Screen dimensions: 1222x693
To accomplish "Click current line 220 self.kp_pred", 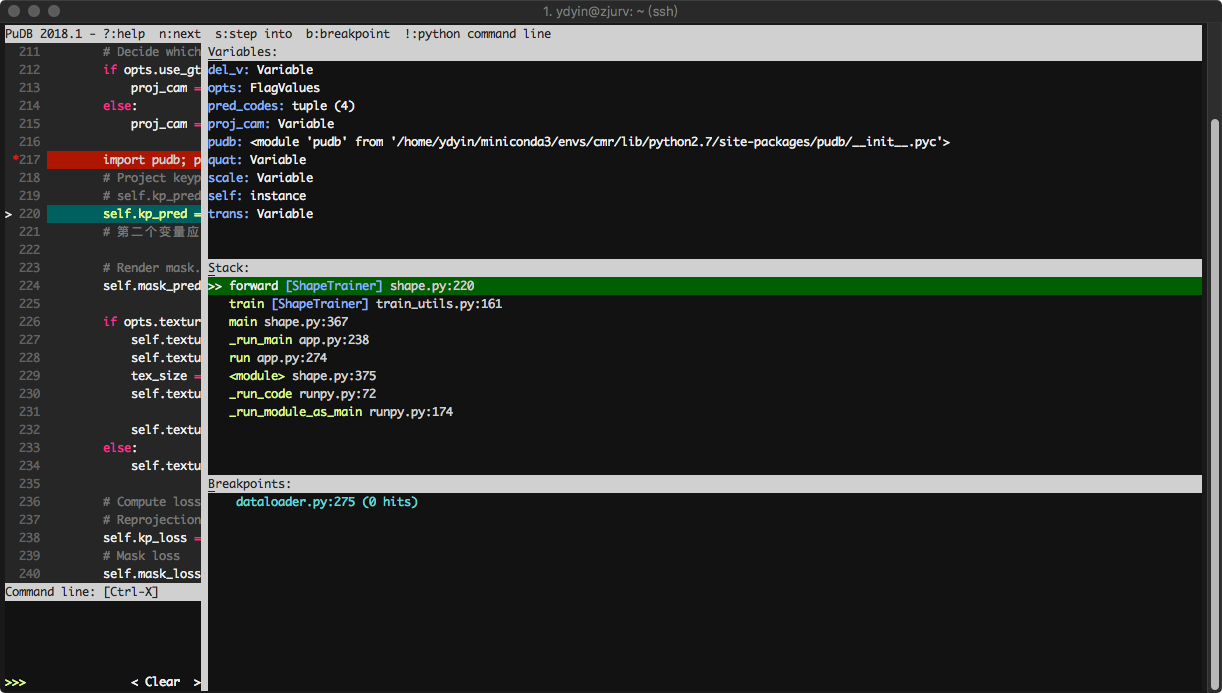I will click(124, 214).
